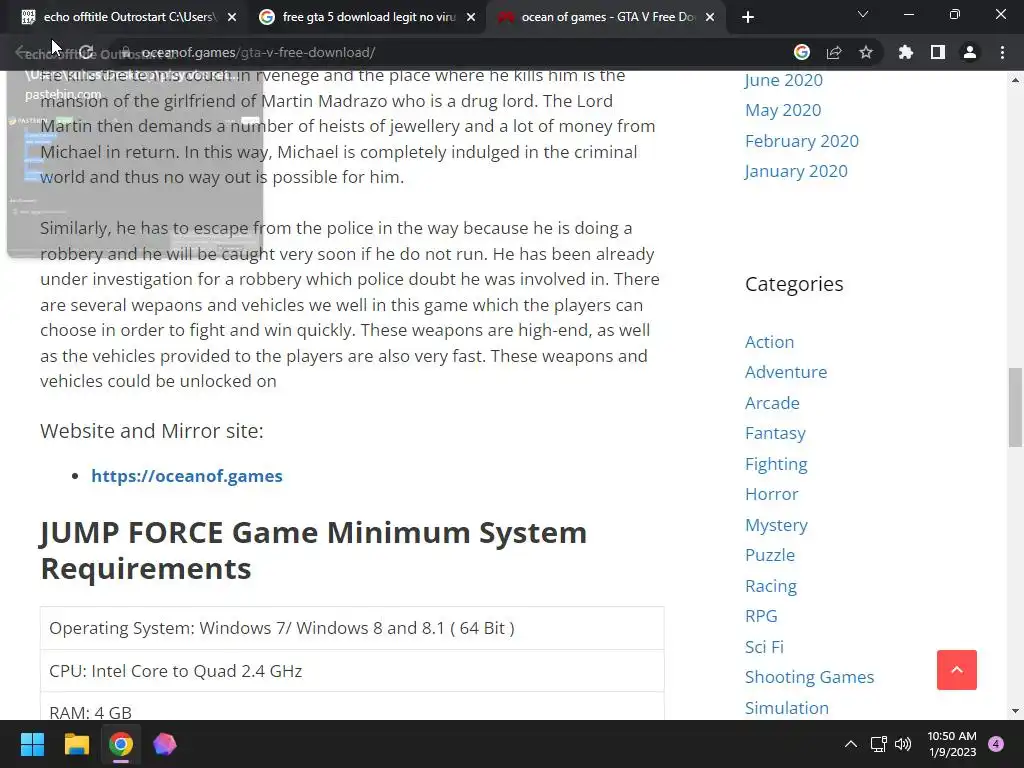The image size is (1024, 768).
Task: Open the Arcade category
Action: tap(772, 403)
